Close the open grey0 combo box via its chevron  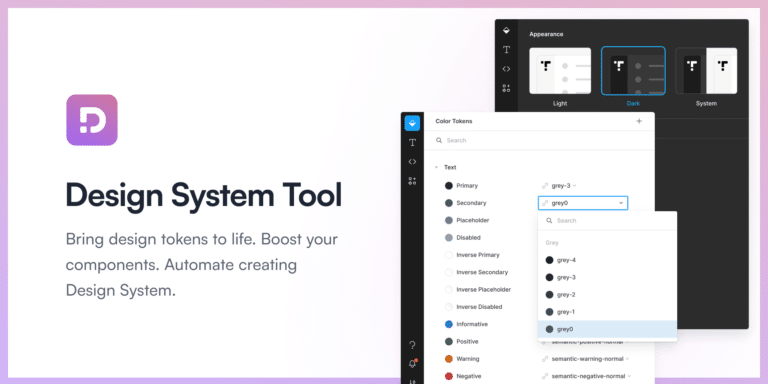click(621, 203)
